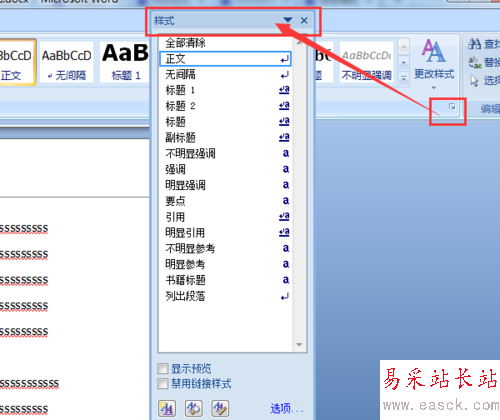Click the paragraph mark icon beside 无间隔
Image resolution: width=500 pixels, height=420 pixels.
284,75
